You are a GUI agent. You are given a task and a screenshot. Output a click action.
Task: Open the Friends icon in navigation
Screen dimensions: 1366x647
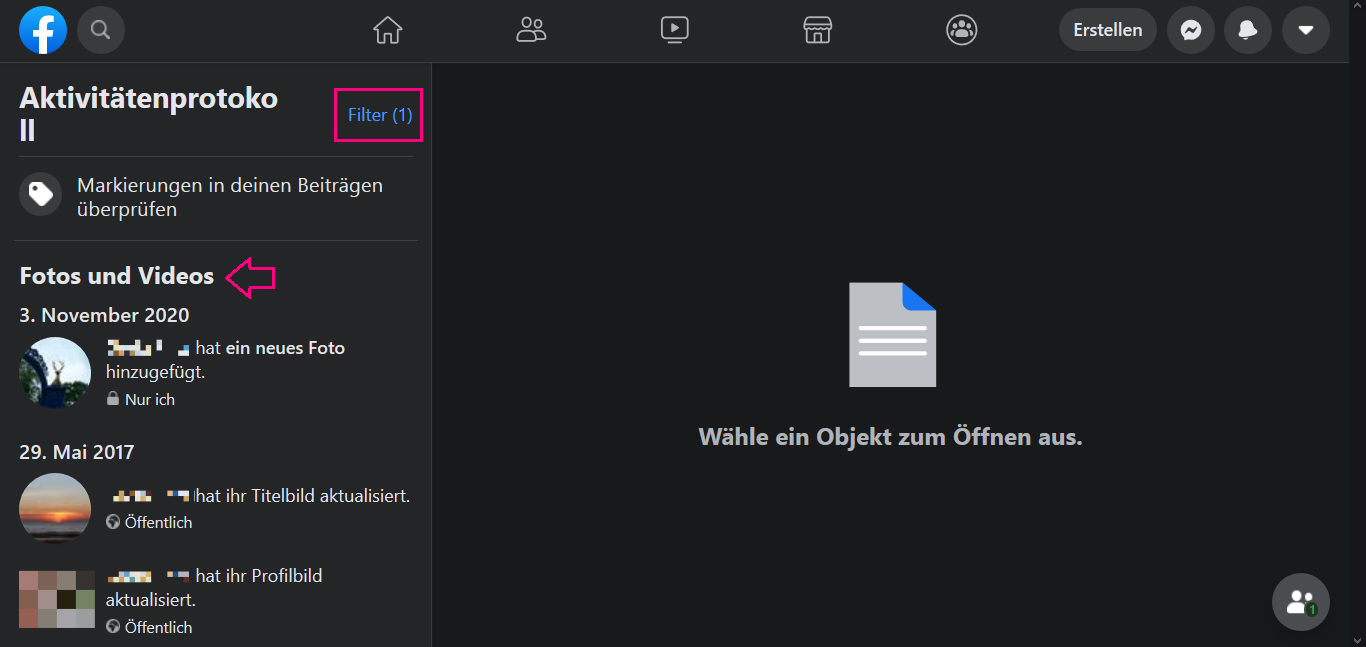click(531, 30)
